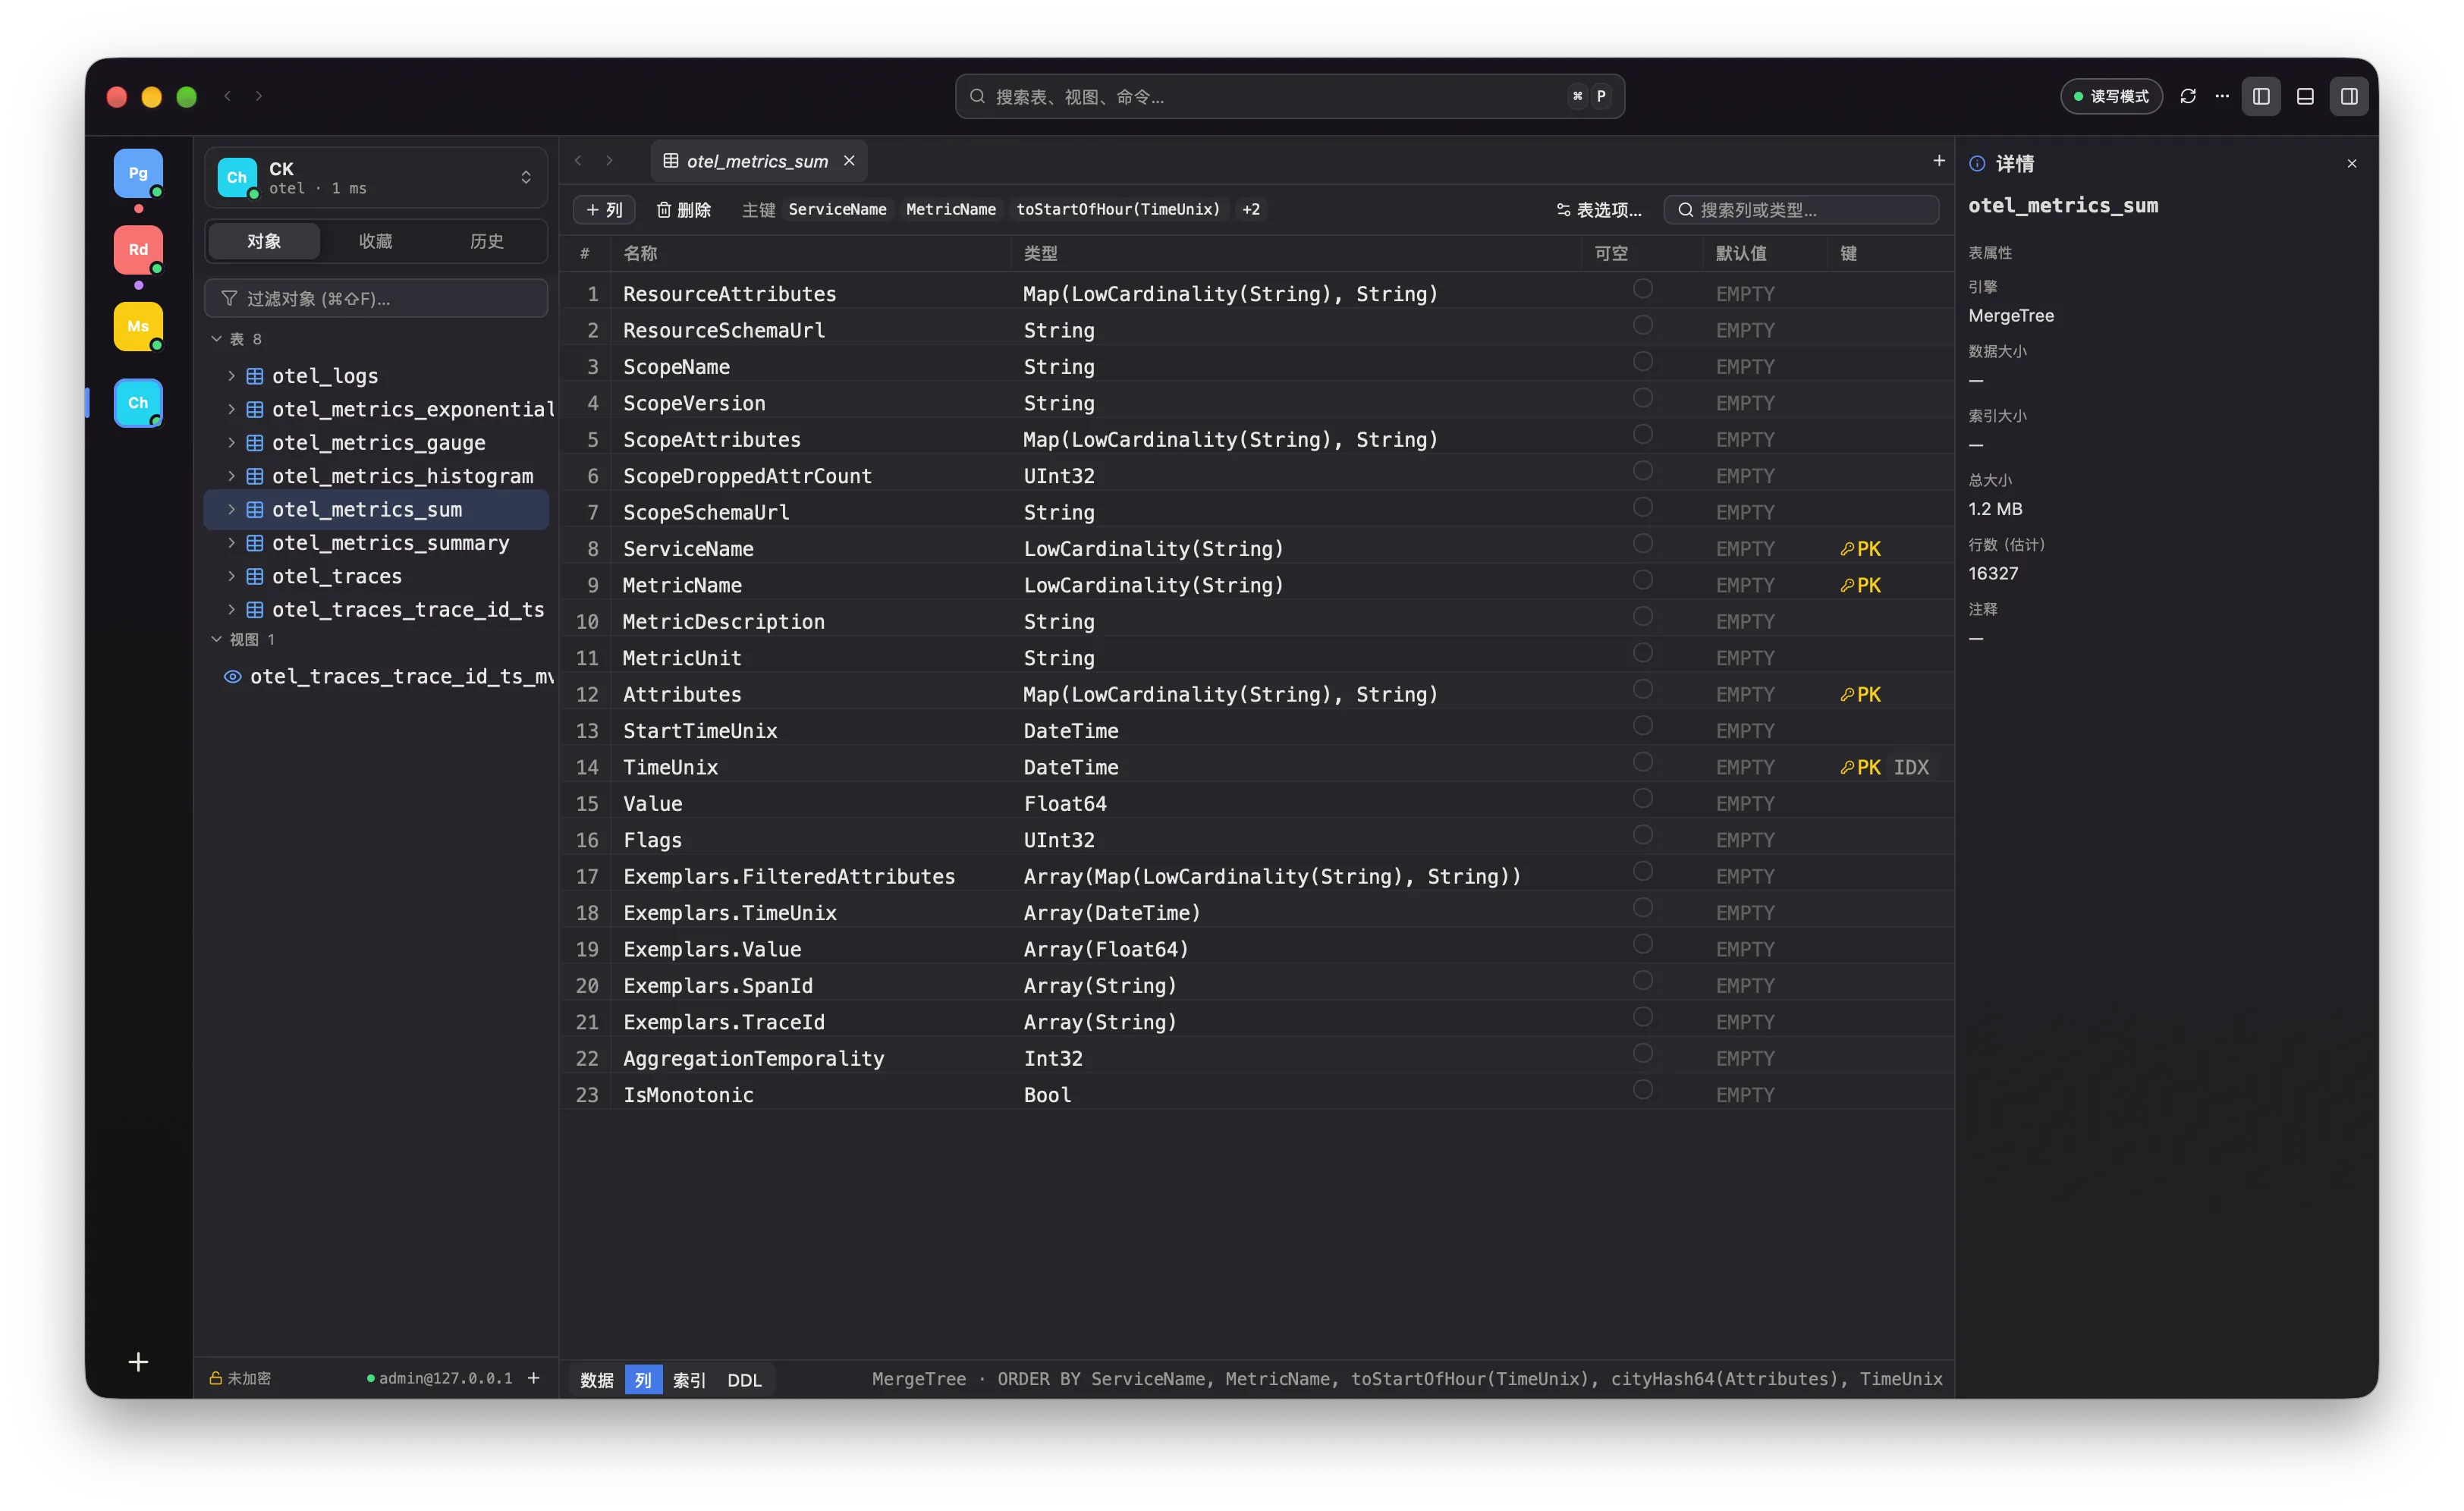Open the otel_traces_trace_id_ts_mv view
The image size is (2464, 1511).
(389, 677)
